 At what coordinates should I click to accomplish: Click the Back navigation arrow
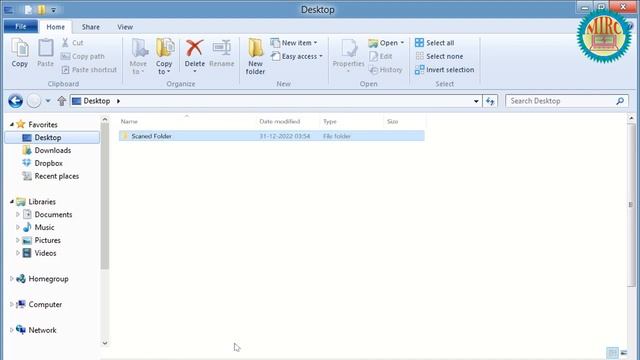[x=16, y=101]
